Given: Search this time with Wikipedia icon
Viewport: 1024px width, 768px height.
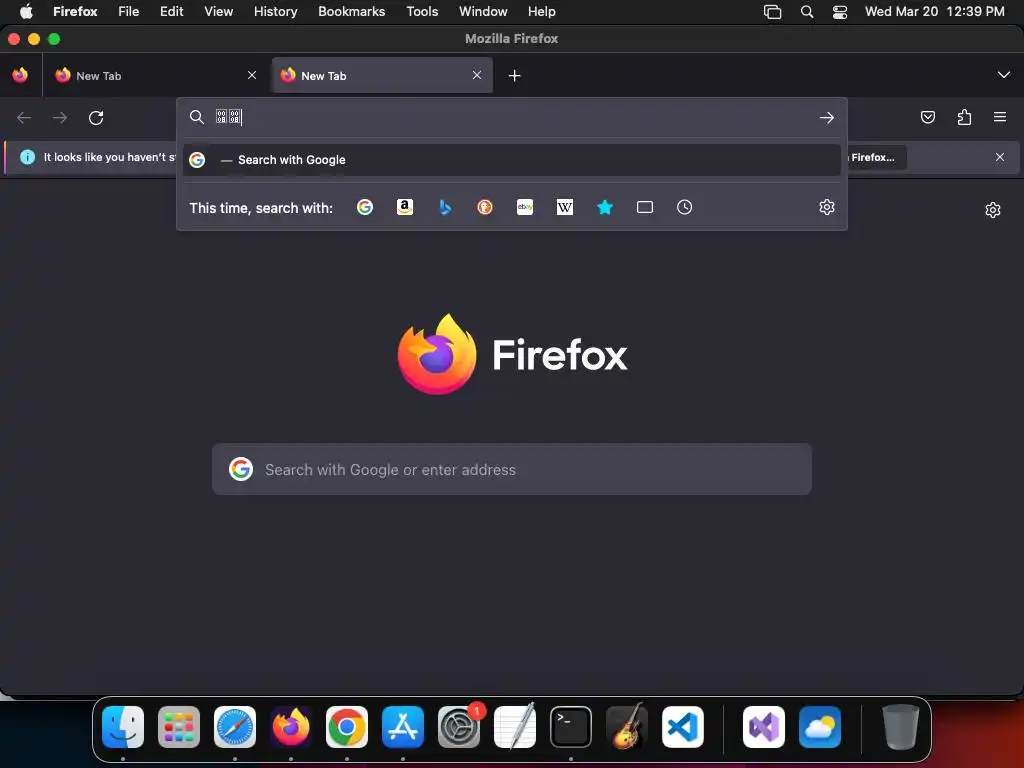Looking at the screenshot, I should pyautogui.click(x=565, y=207).
